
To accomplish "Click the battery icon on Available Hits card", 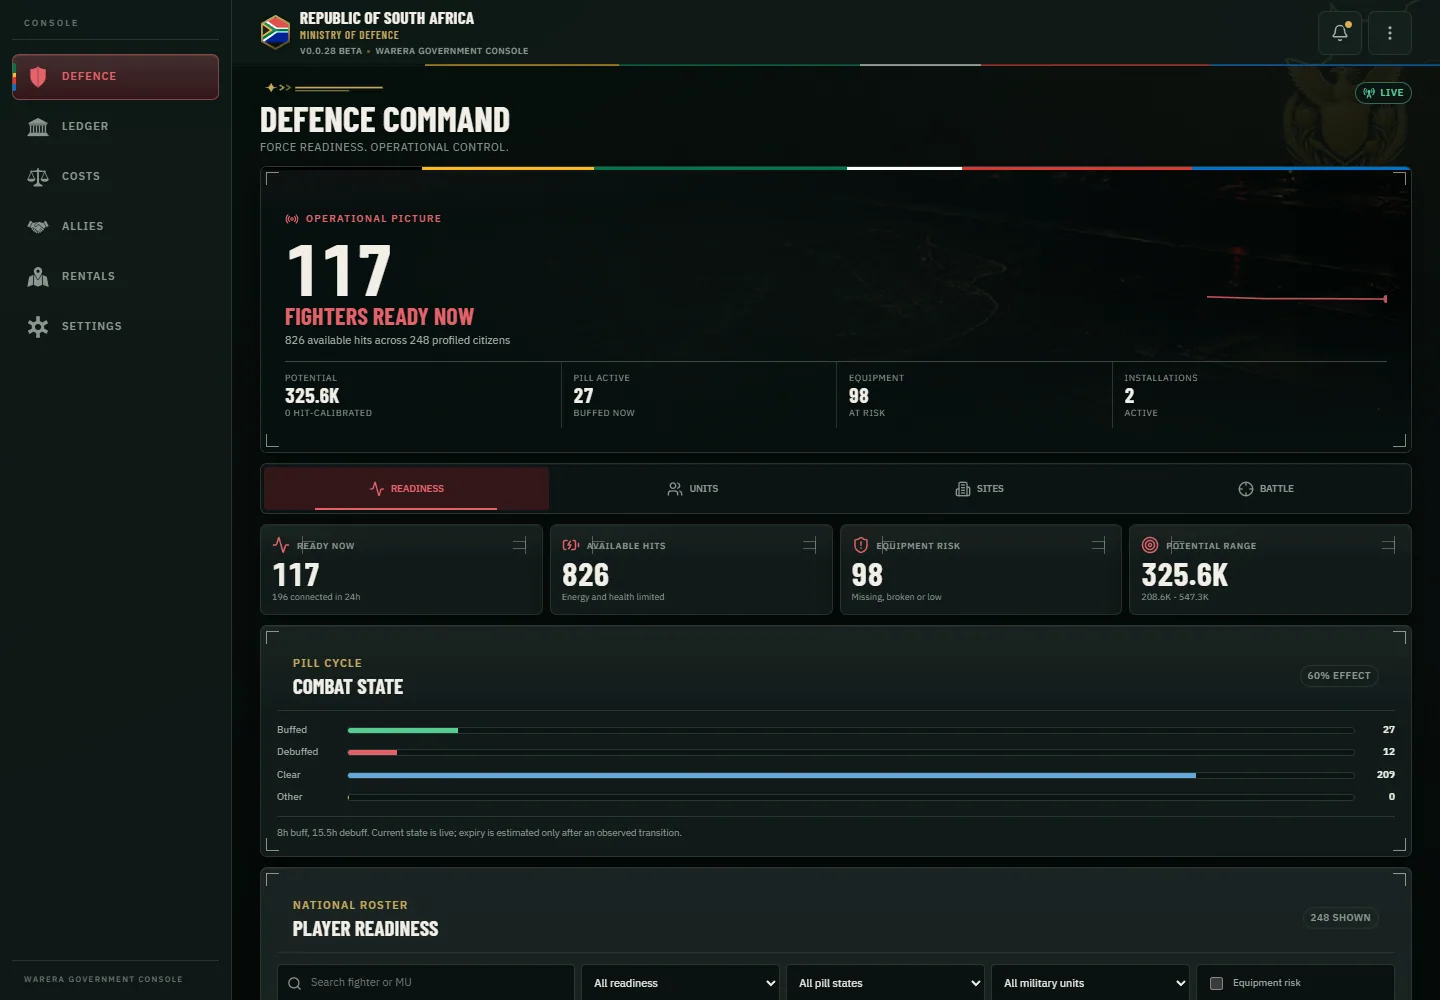I will 571,545.
